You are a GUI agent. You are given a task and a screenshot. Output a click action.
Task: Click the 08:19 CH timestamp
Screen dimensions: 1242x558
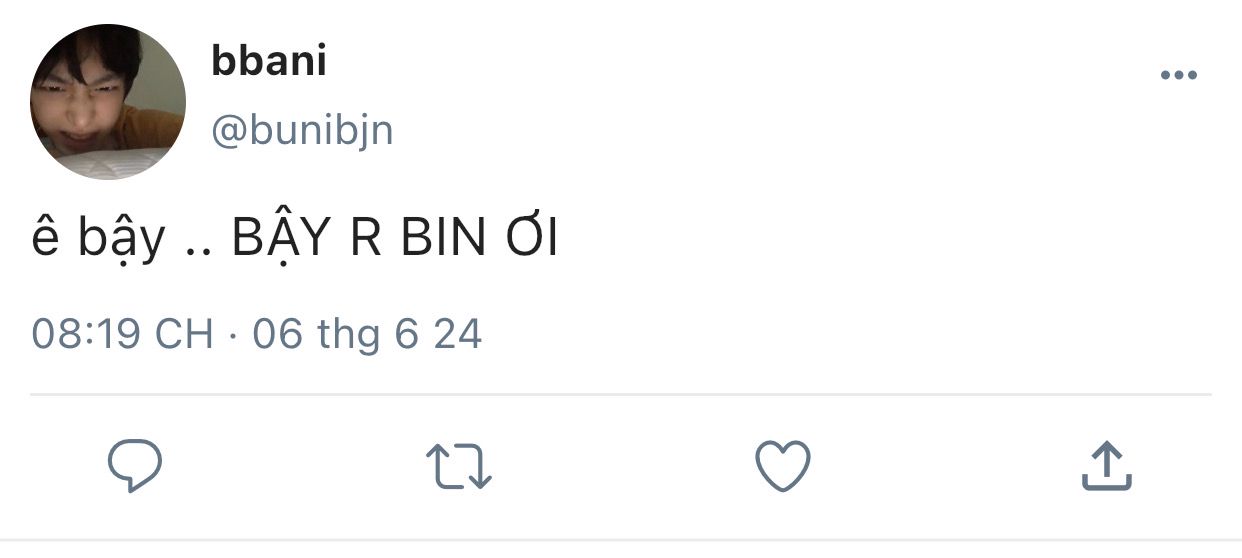click(122, 334)
